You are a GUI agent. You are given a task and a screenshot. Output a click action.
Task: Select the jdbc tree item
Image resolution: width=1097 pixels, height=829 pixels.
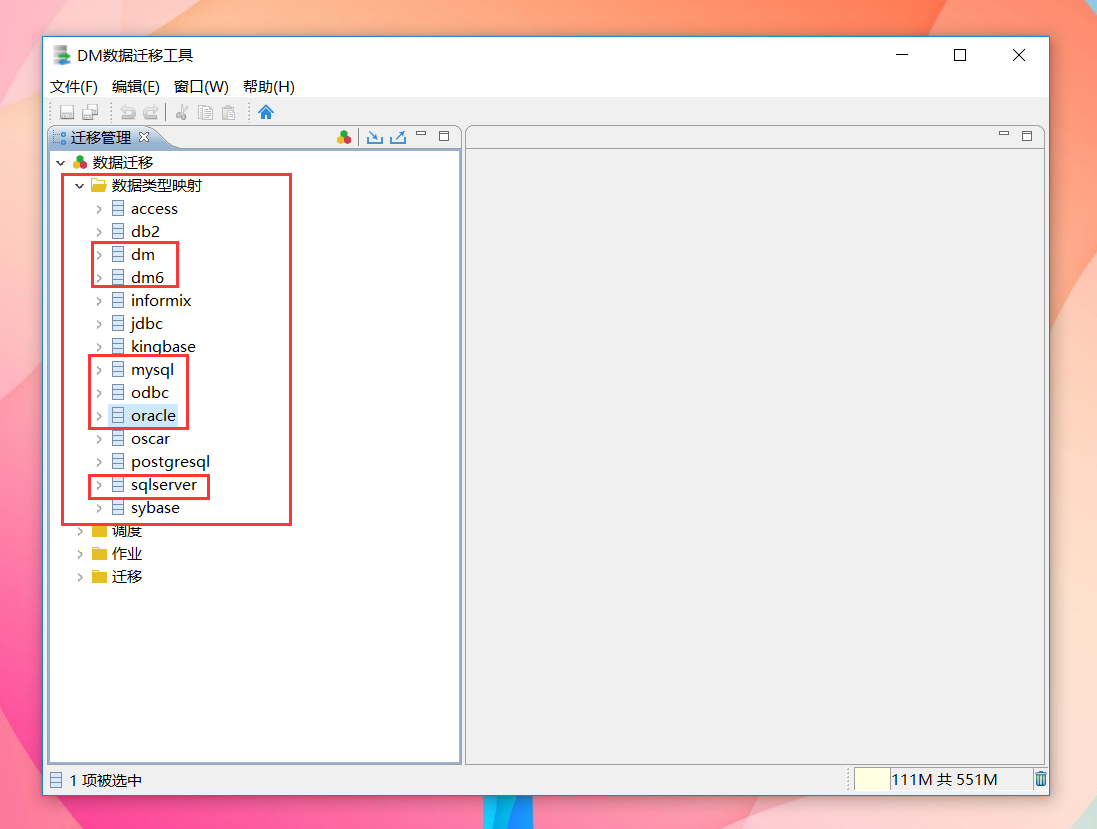coord(146,324)
